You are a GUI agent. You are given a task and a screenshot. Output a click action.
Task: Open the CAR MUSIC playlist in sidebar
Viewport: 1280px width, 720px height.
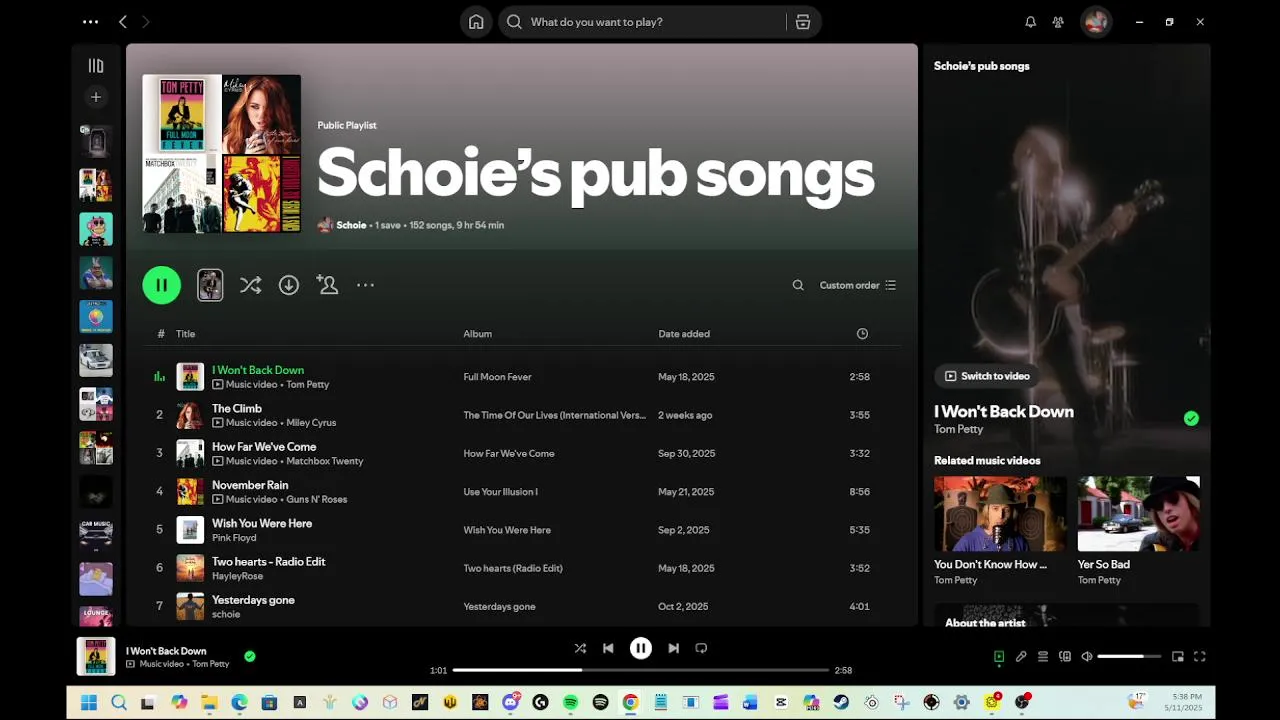pyautogui.click(x=96, y=534)
